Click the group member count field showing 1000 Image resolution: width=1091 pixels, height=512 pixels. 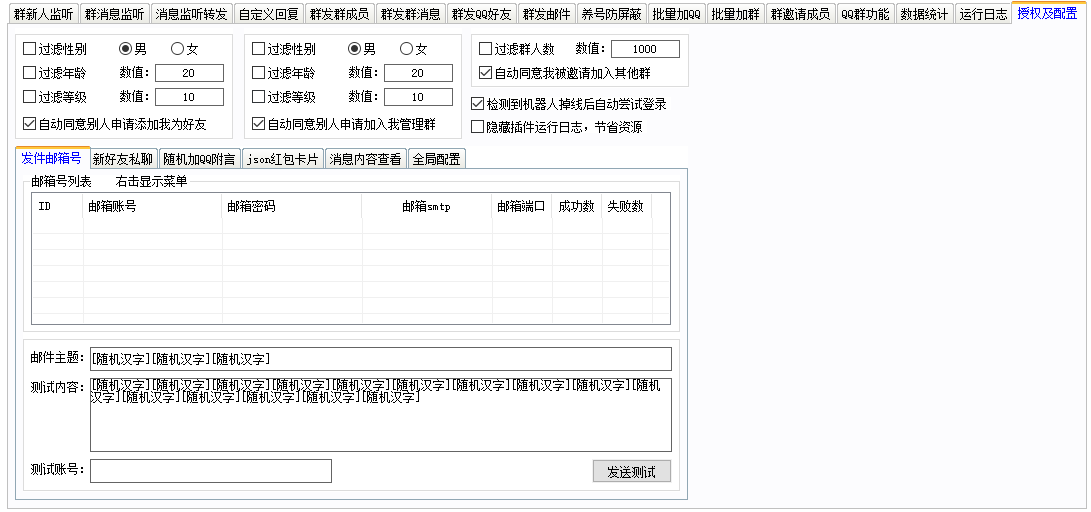point(645,49)
